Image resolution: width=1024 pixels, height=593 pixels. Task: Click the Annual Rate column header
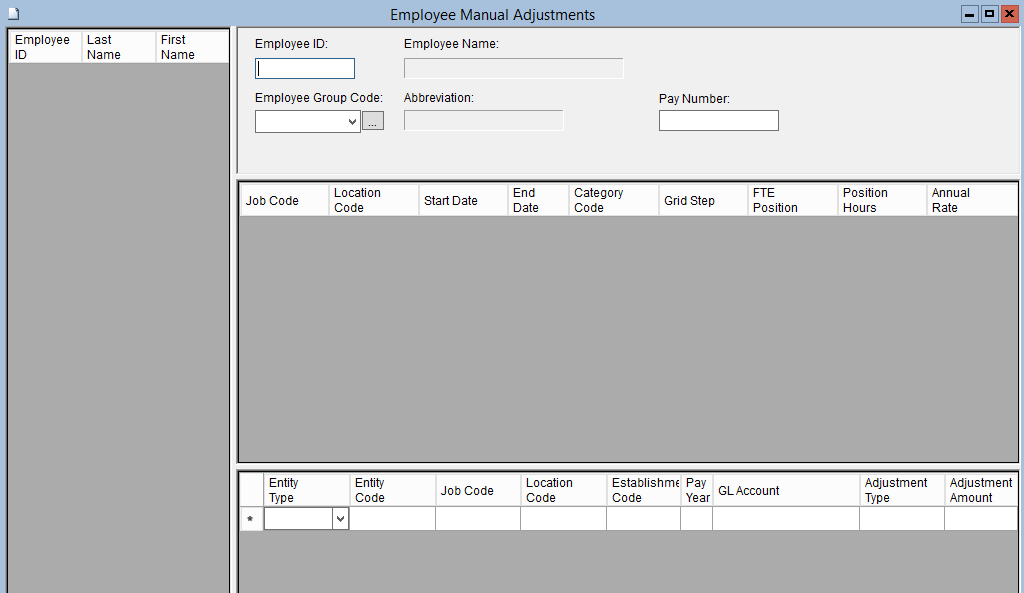971,200
